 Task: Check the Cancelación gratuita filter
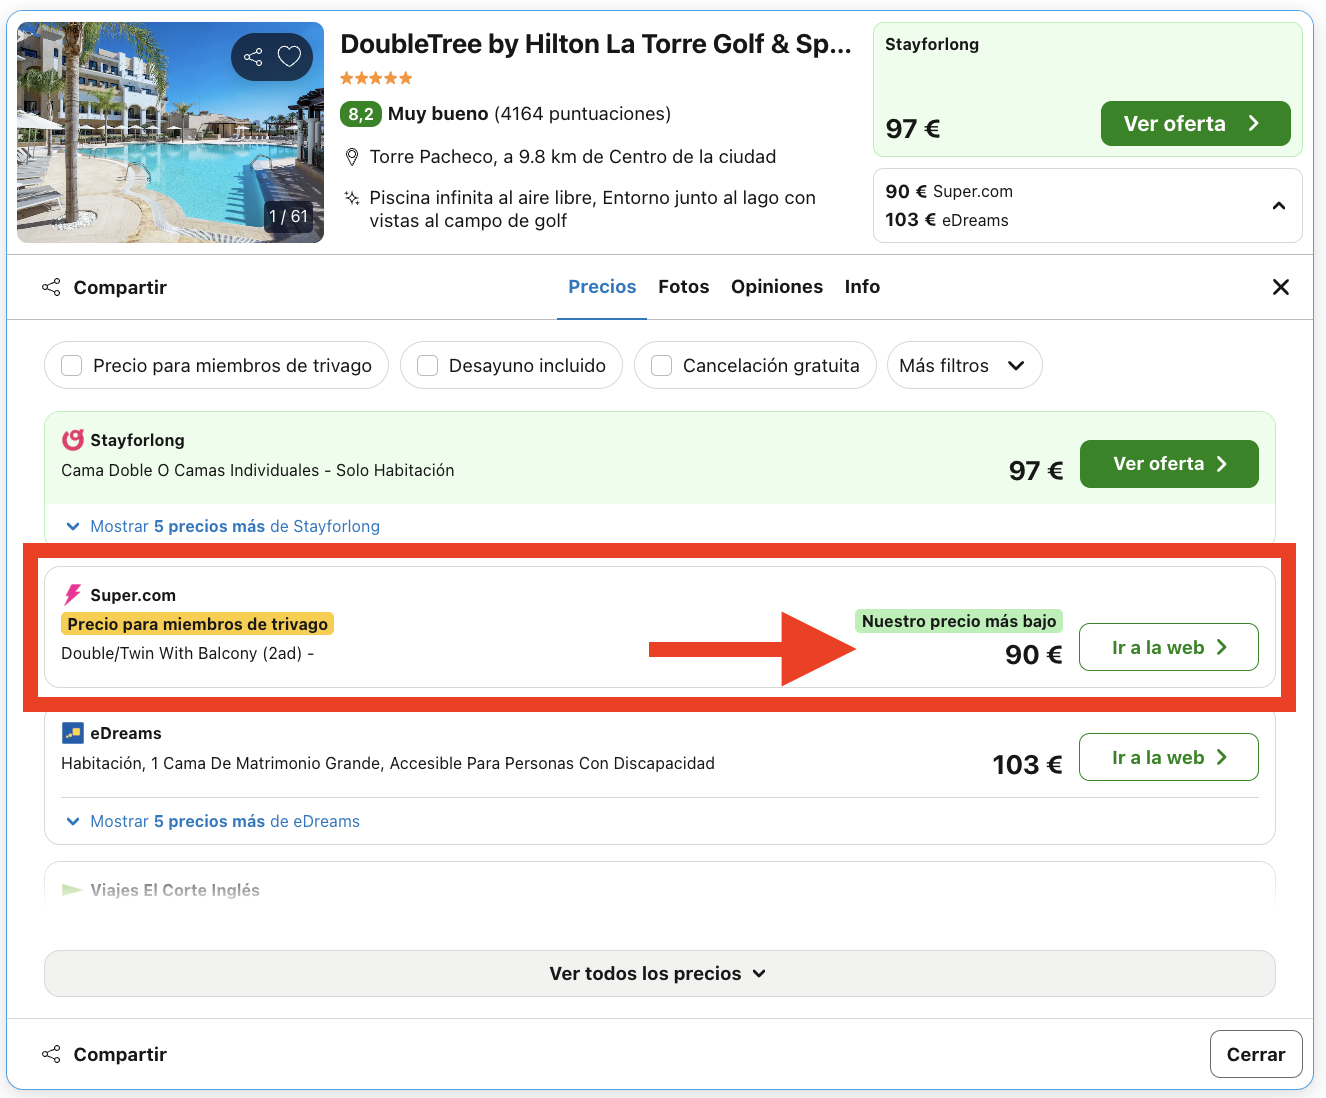tap(661, 366)
